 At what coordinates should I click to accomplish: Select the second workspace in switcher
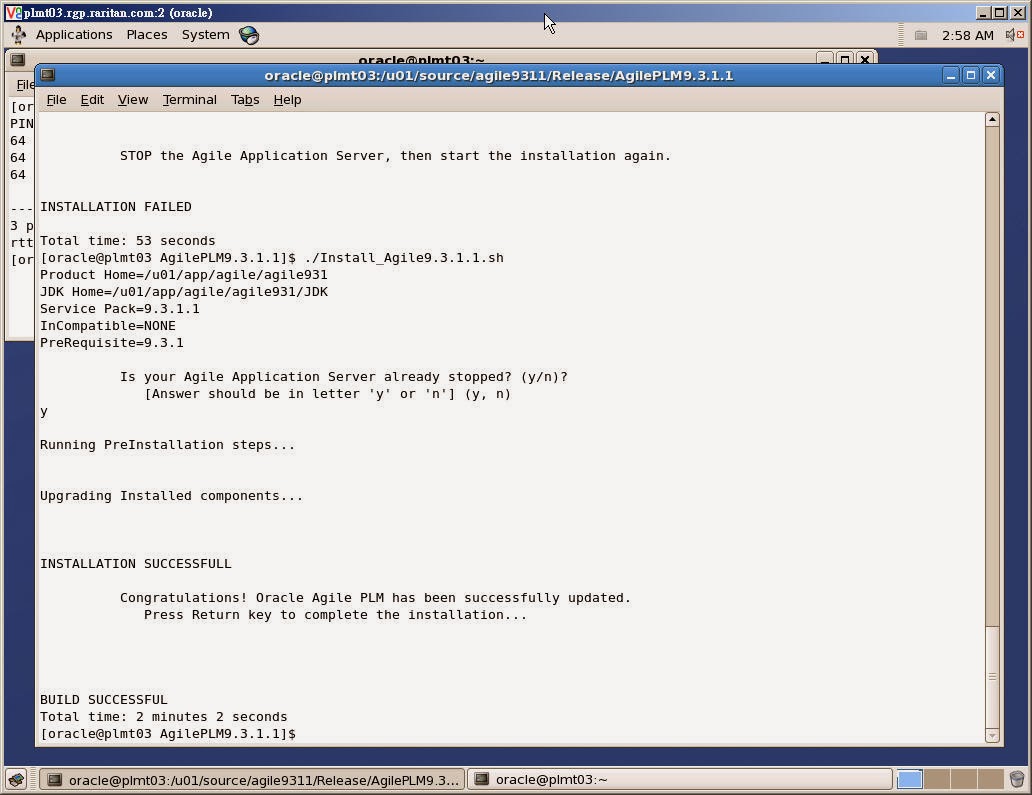point(937,780)
